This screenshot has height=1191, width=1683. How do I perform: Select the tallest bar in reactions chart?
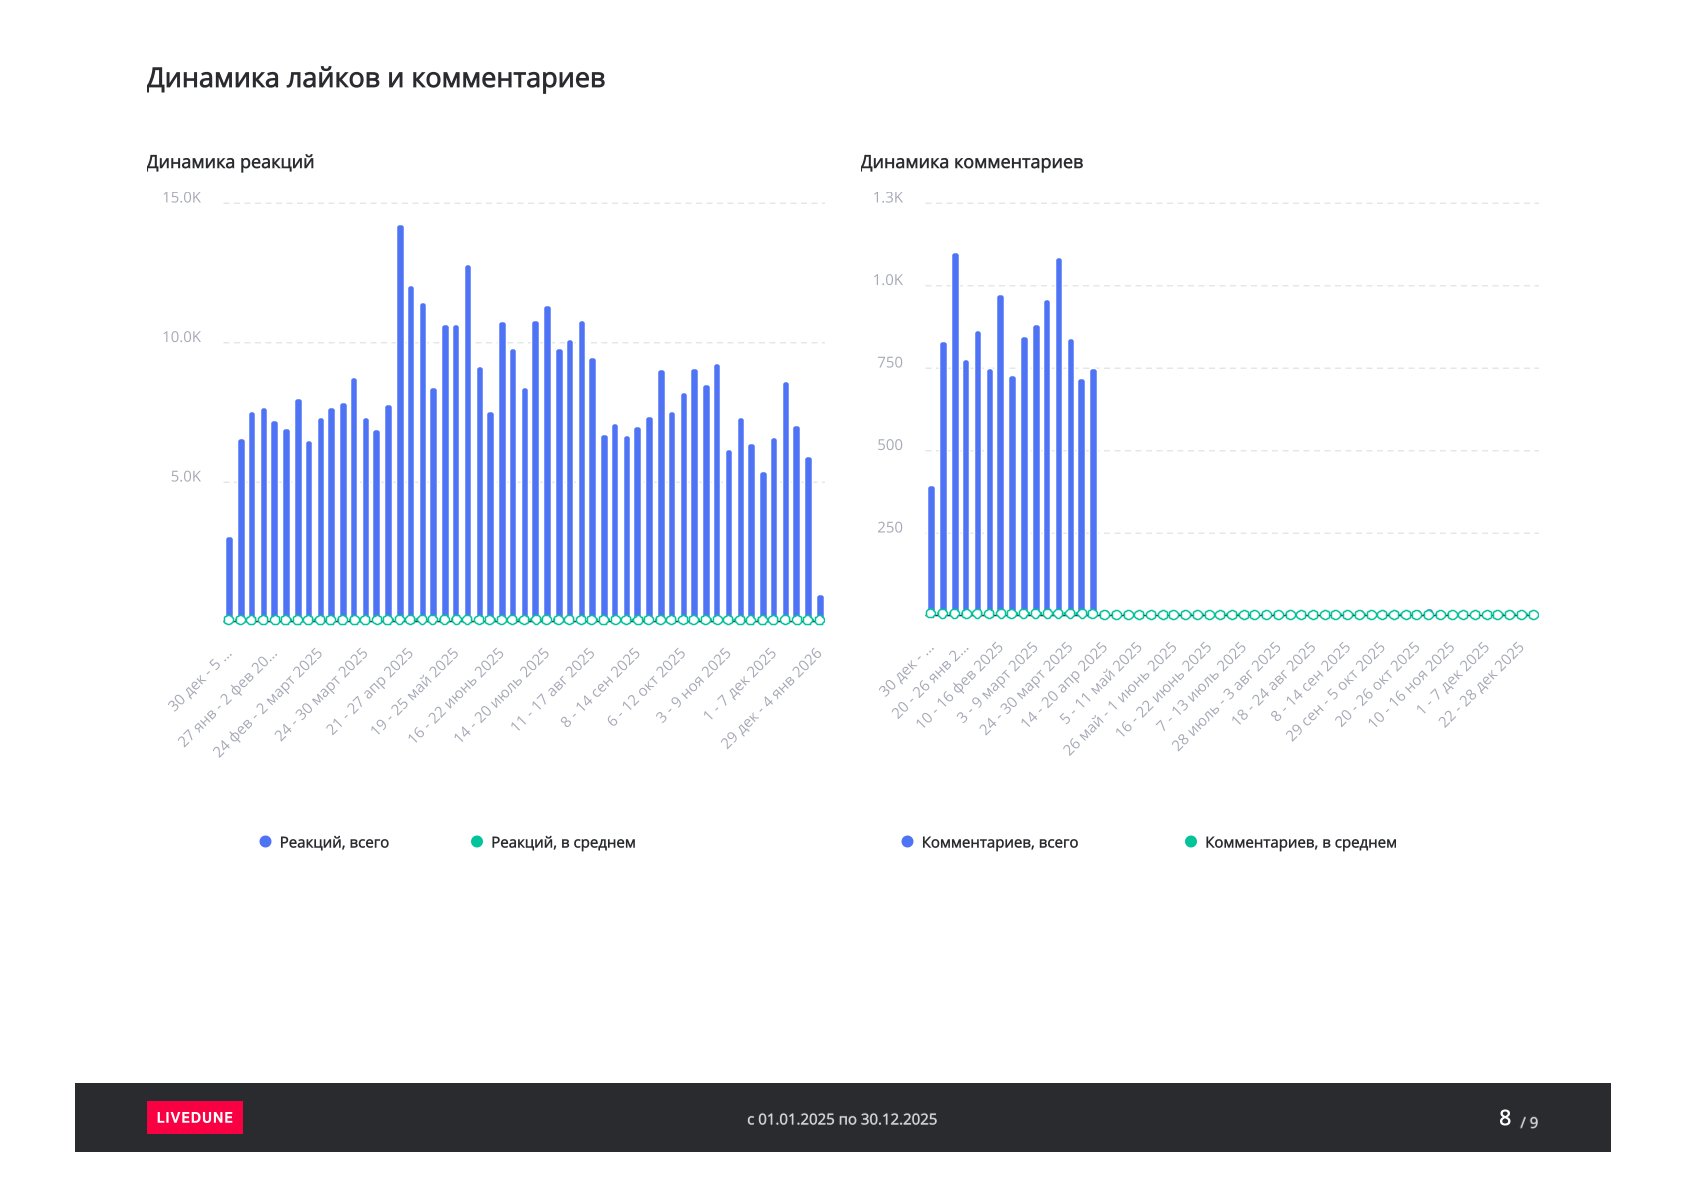pyautogui.click(x=400, y=420)
